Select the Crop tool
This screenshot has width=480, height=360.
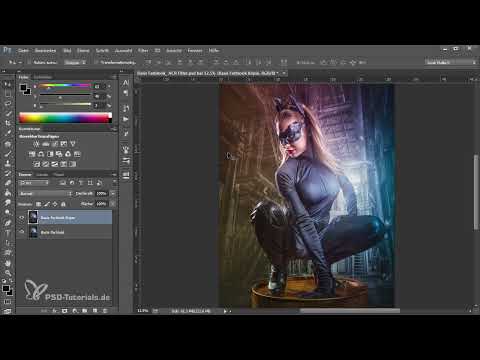7,123
